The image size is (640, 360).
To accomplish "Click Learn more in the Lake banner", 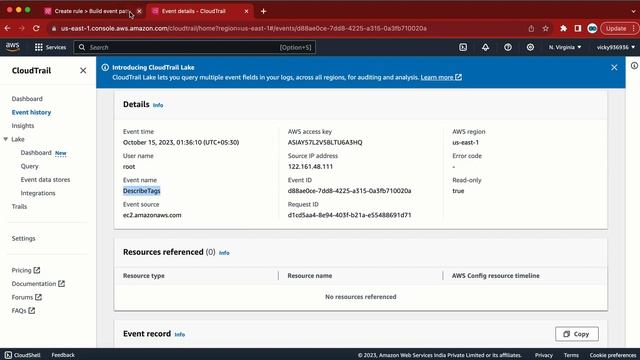I will pos(441,77).
